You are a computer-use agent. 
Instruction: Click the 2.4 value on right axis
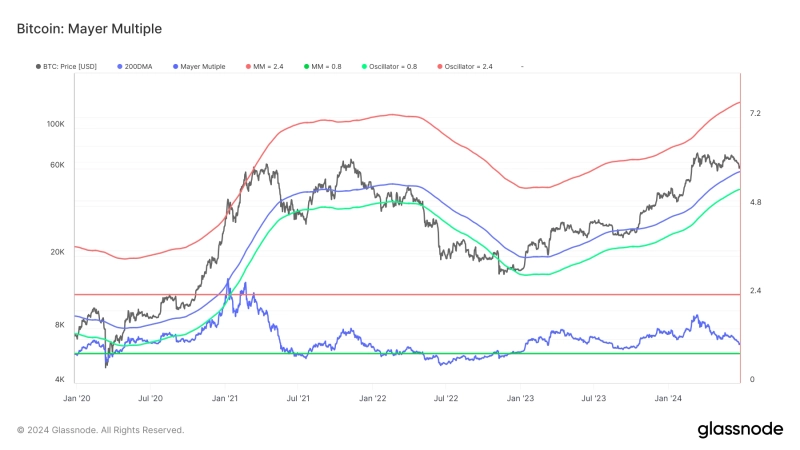pyautogui.click(x=755, y=291)
